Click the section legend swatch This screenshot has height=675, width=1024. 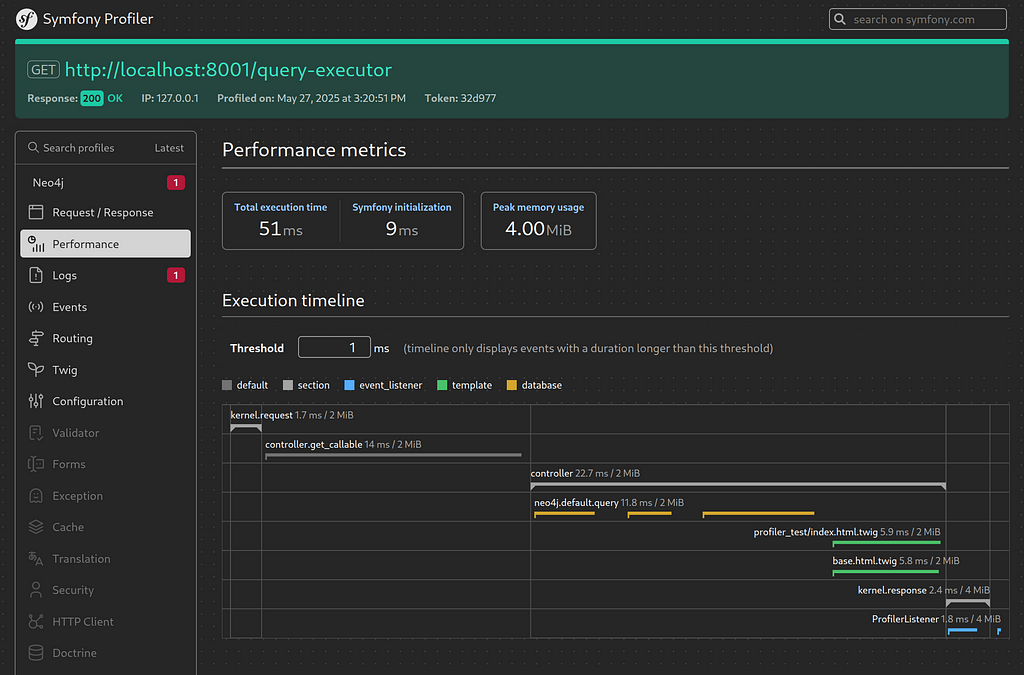288,385
